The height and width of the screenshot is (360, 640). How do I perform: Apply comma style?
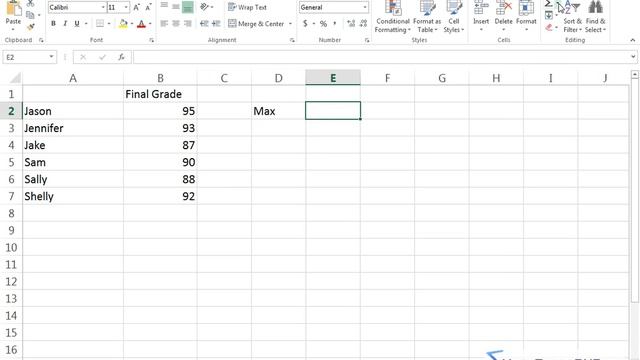click(335, 24)
